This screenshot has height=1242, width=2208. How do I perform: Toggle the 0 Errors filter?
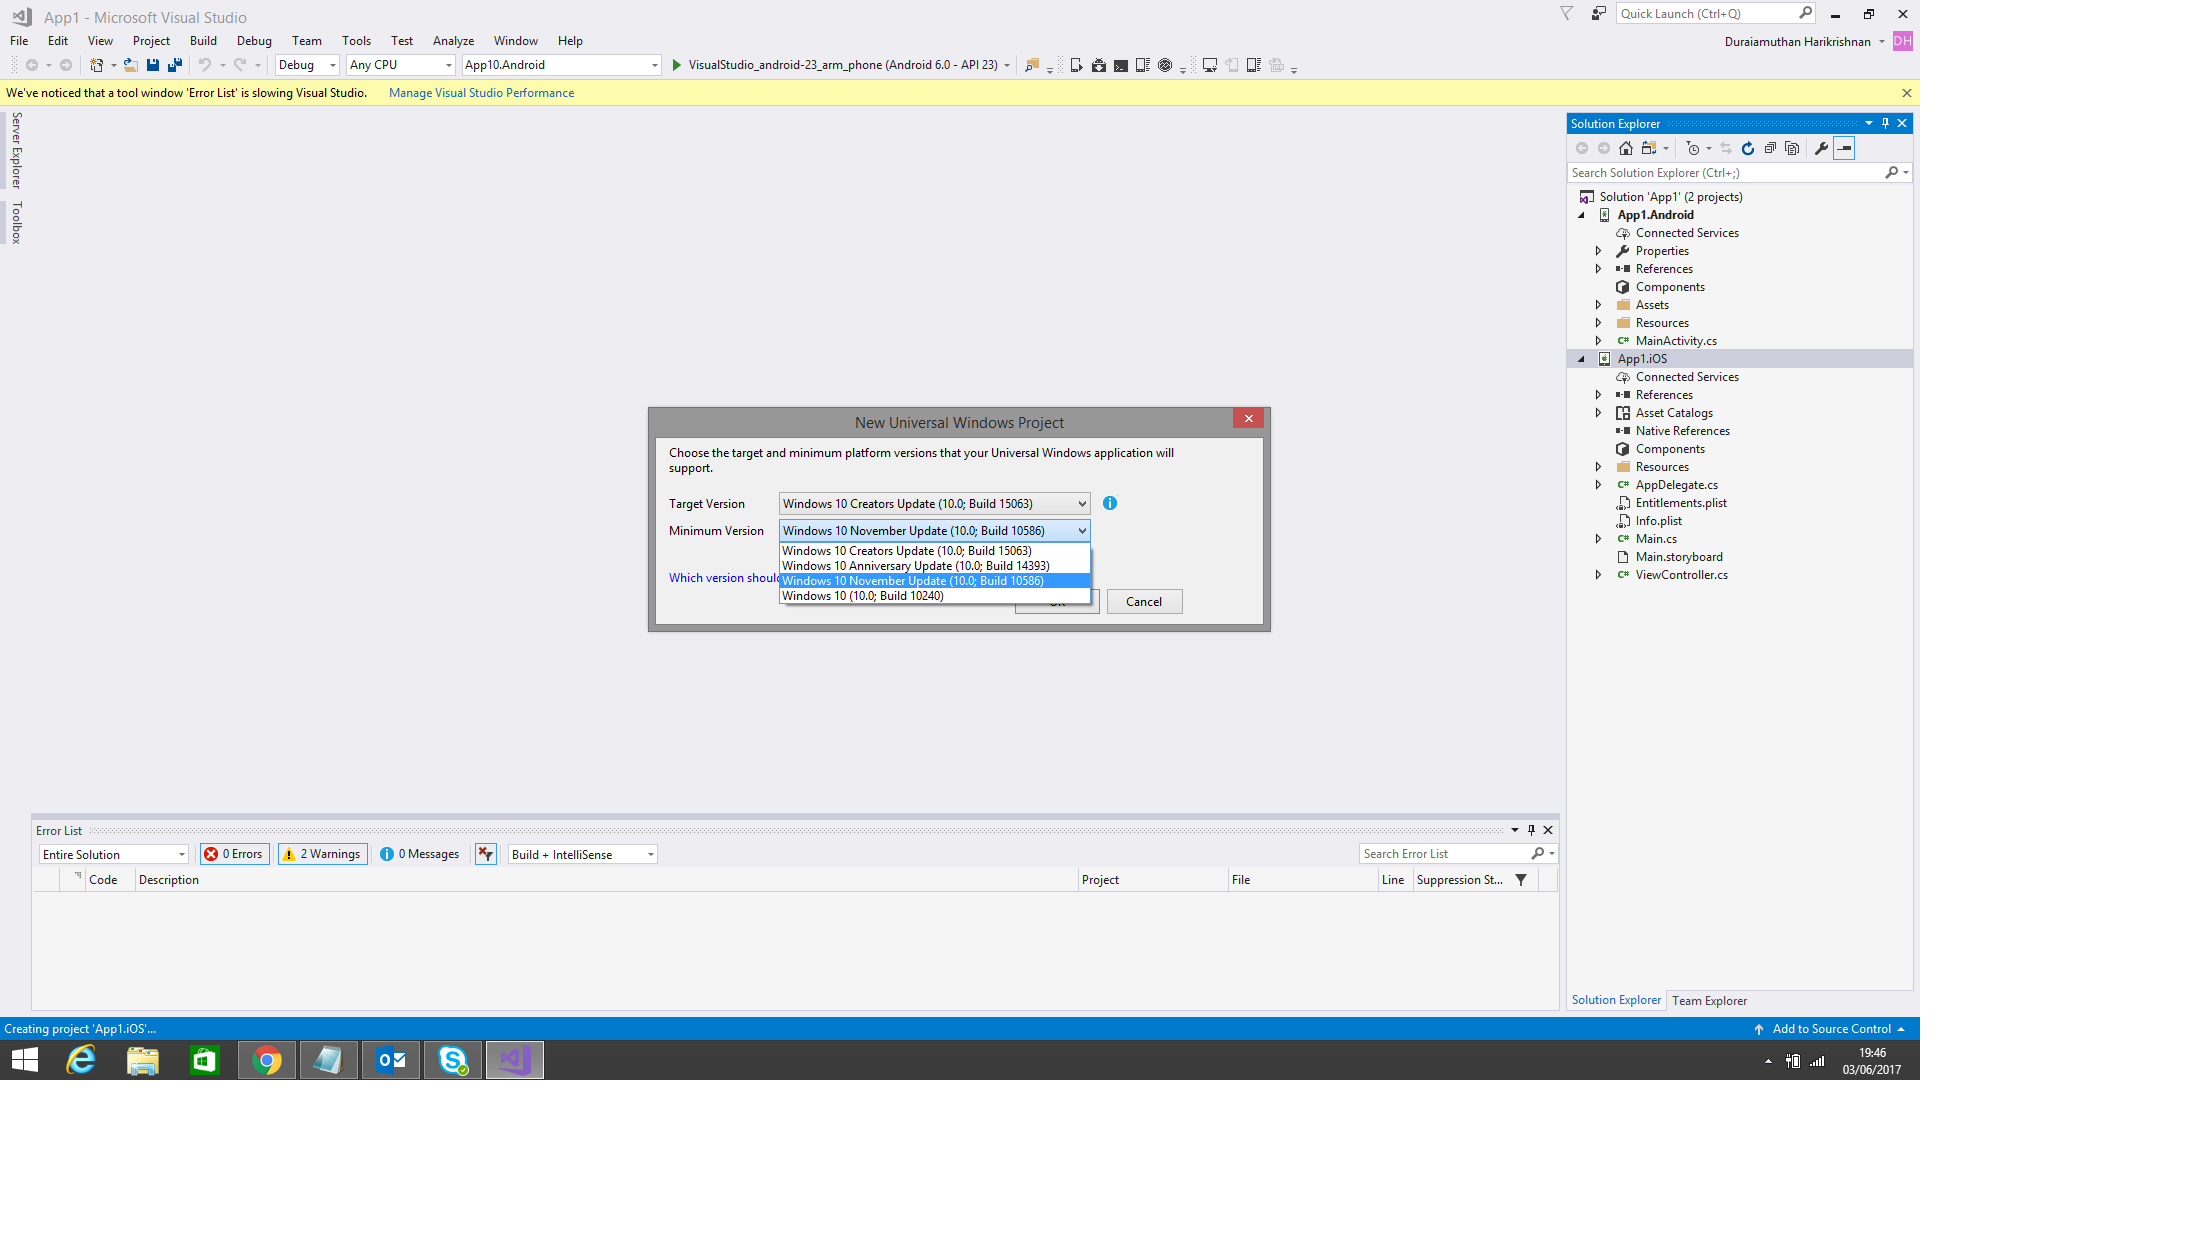point(234,854)
